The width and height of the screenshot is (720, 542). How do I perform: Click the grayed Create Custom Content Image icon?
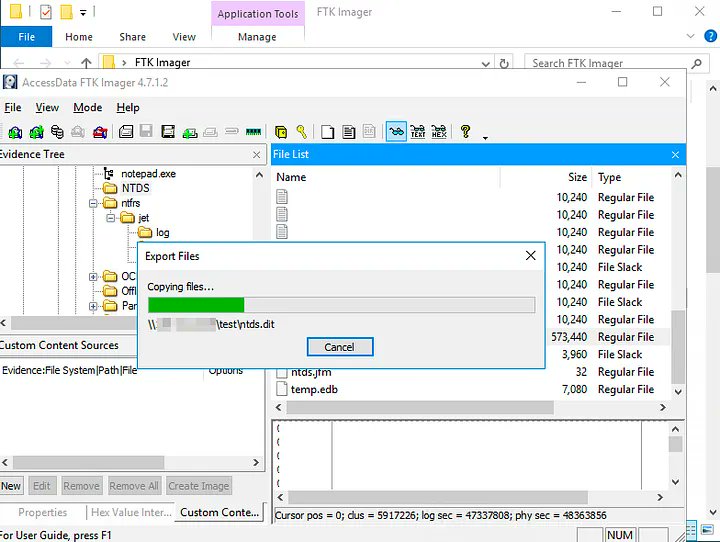point(210,132)
